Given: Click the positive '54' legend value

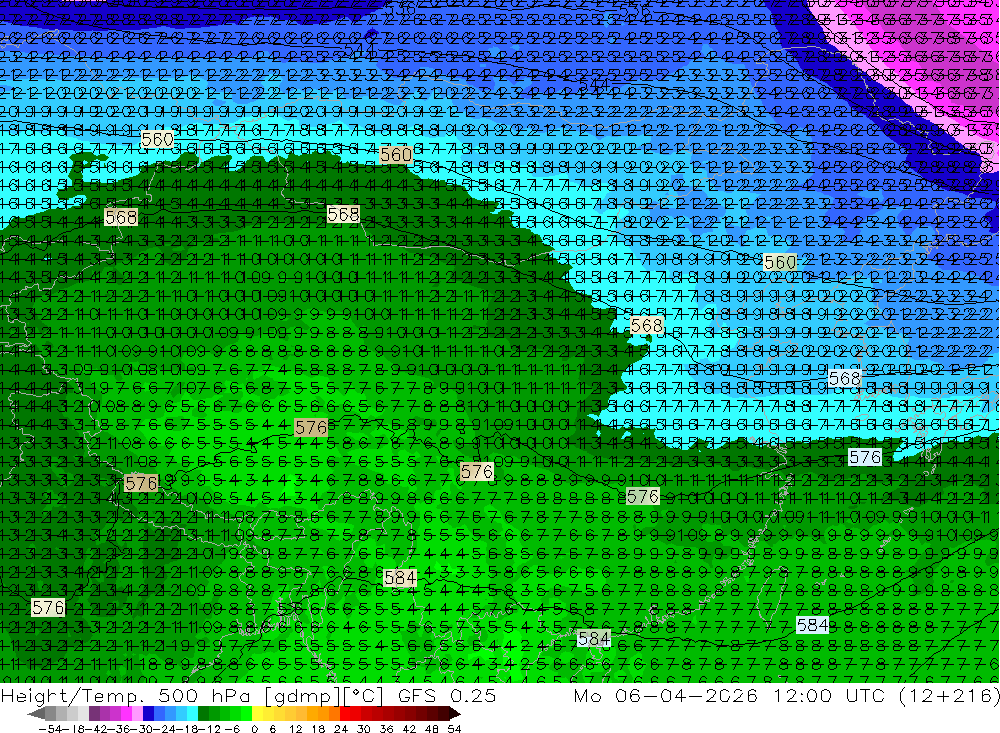Looking at the screenshot, I should 454,729.
